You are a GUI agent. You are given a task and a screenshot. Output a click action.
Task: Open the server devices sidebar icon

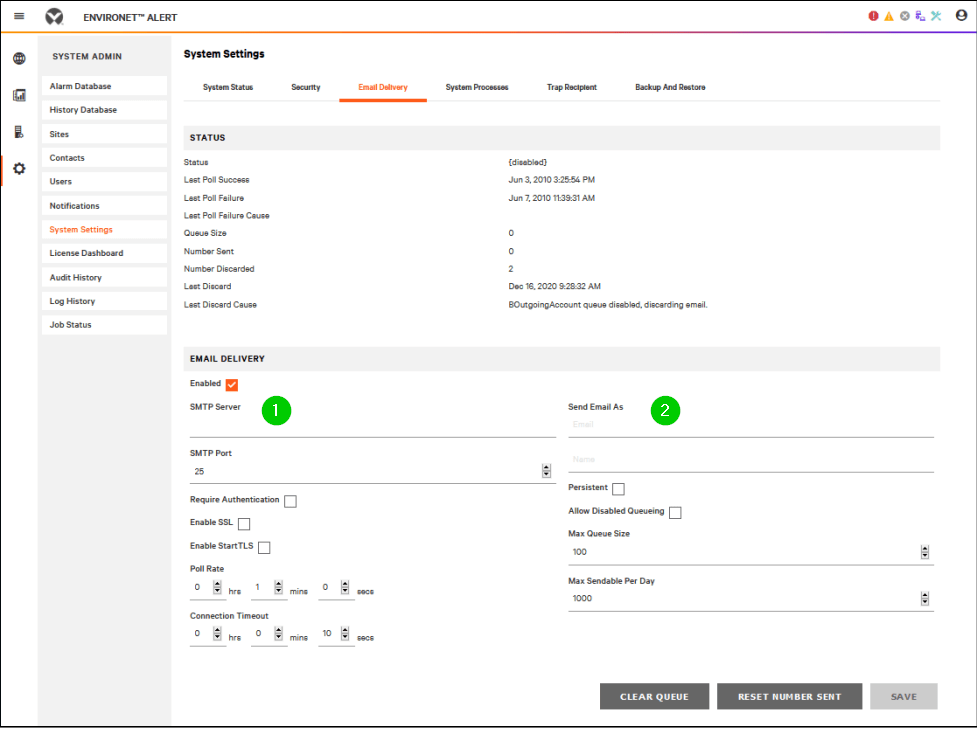click(19, 132)
